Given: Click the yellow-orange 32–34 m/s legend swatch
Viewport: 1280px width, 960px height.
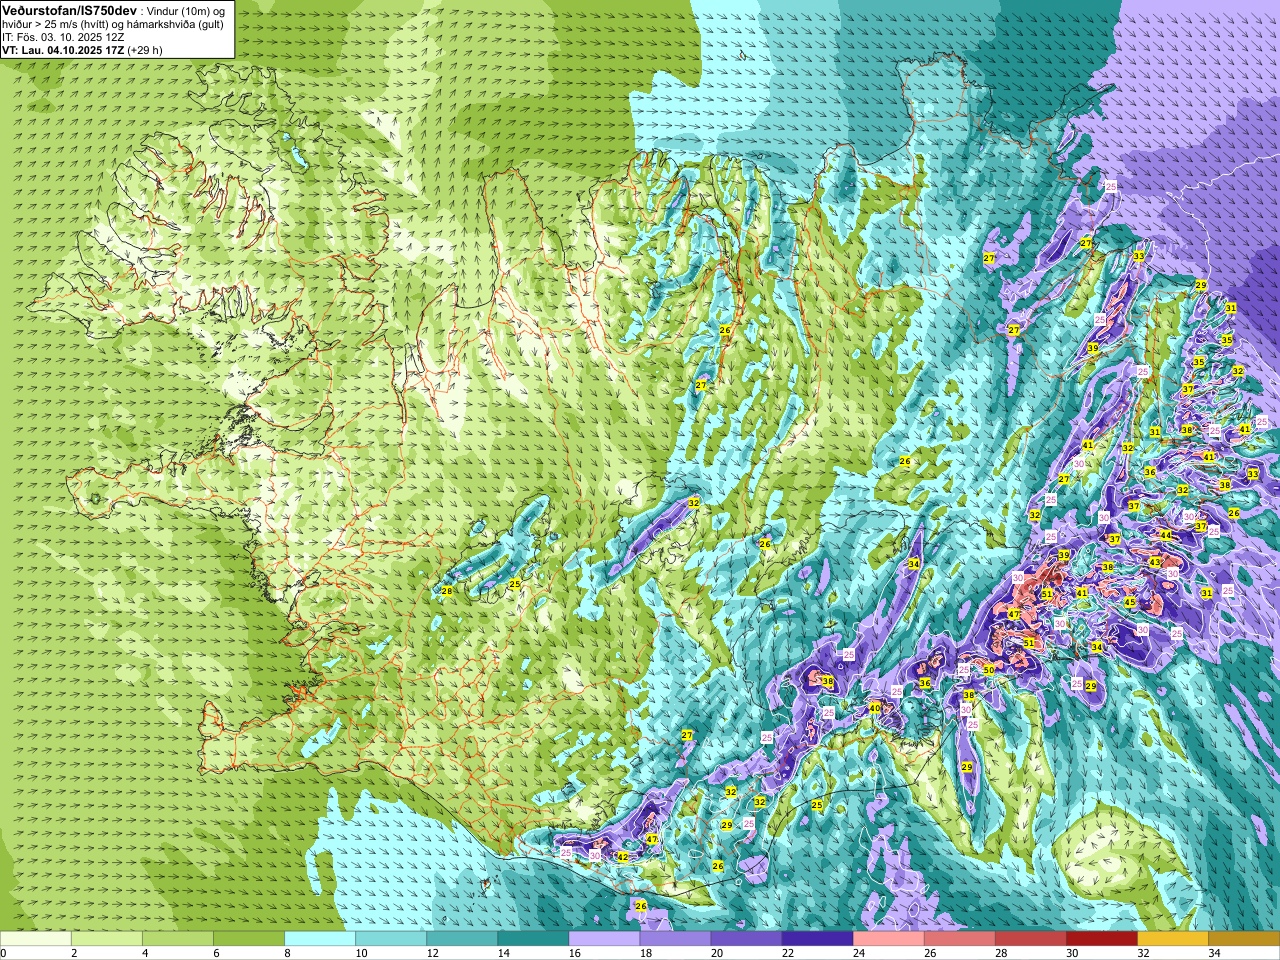Looking at the screenshot, I should tap(1172, 939).
